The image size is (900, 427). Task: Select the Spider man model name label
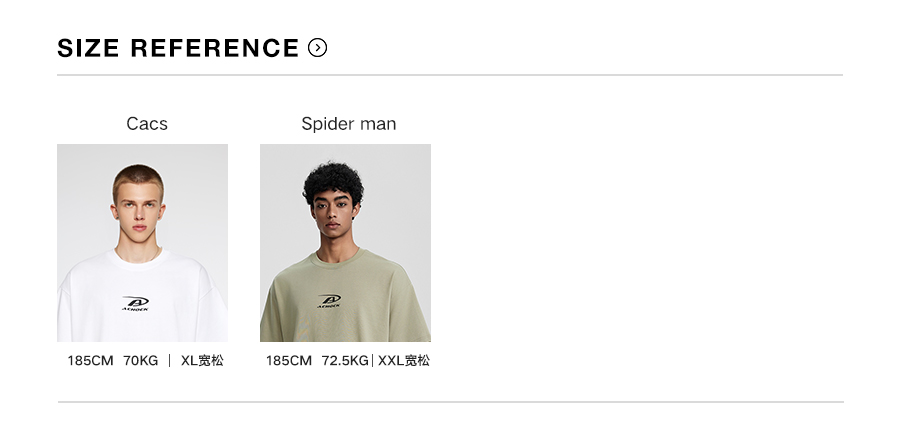click(x=349, y=124)
